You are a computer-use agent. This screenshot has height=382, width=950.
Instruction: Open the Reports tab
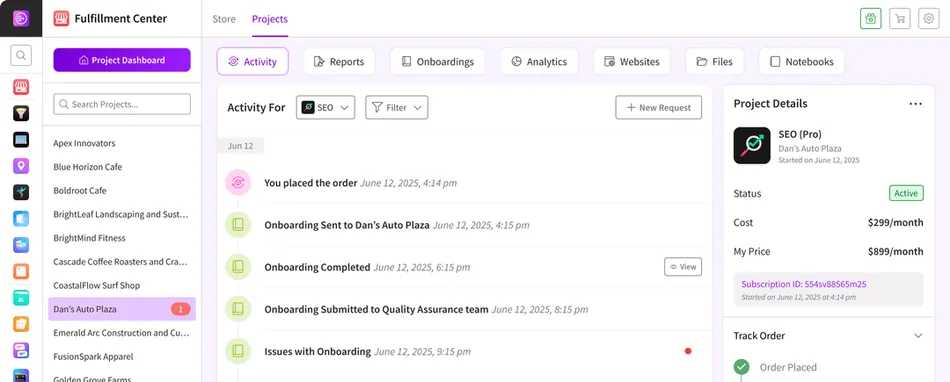click(x=339, y=62)
